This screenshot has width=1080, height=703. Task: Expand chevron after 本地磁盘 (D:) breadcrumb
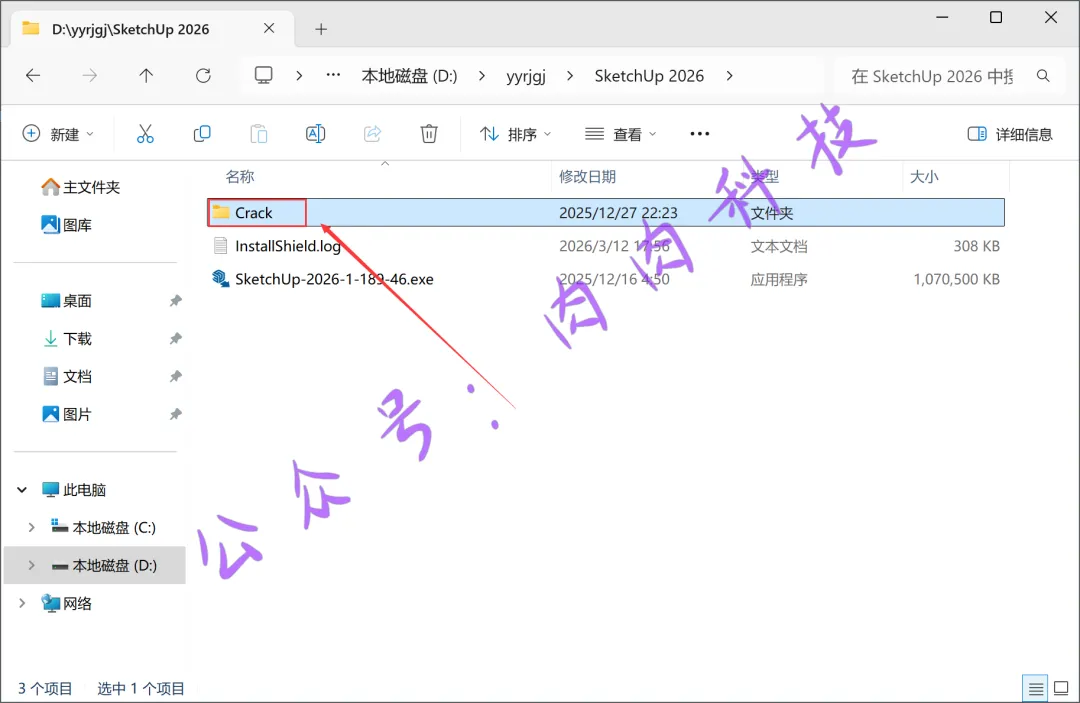click(x=481, y=76)
